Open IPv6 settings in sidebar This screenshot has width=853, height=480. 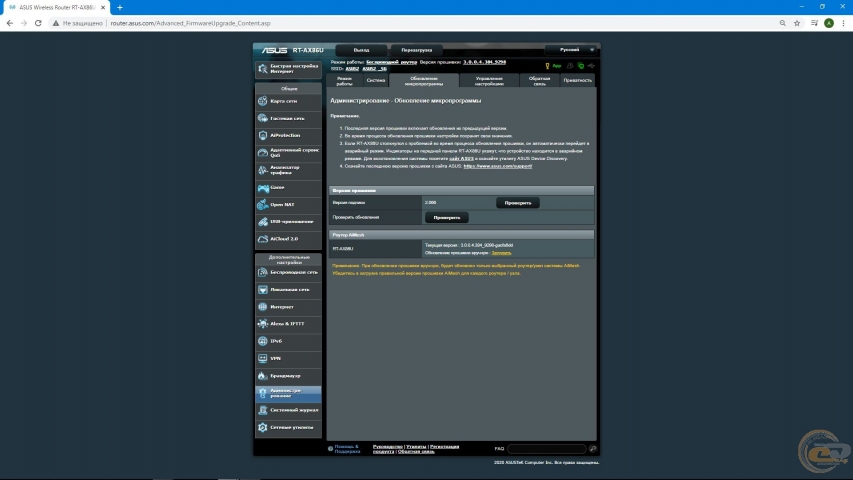click(288, 341)
